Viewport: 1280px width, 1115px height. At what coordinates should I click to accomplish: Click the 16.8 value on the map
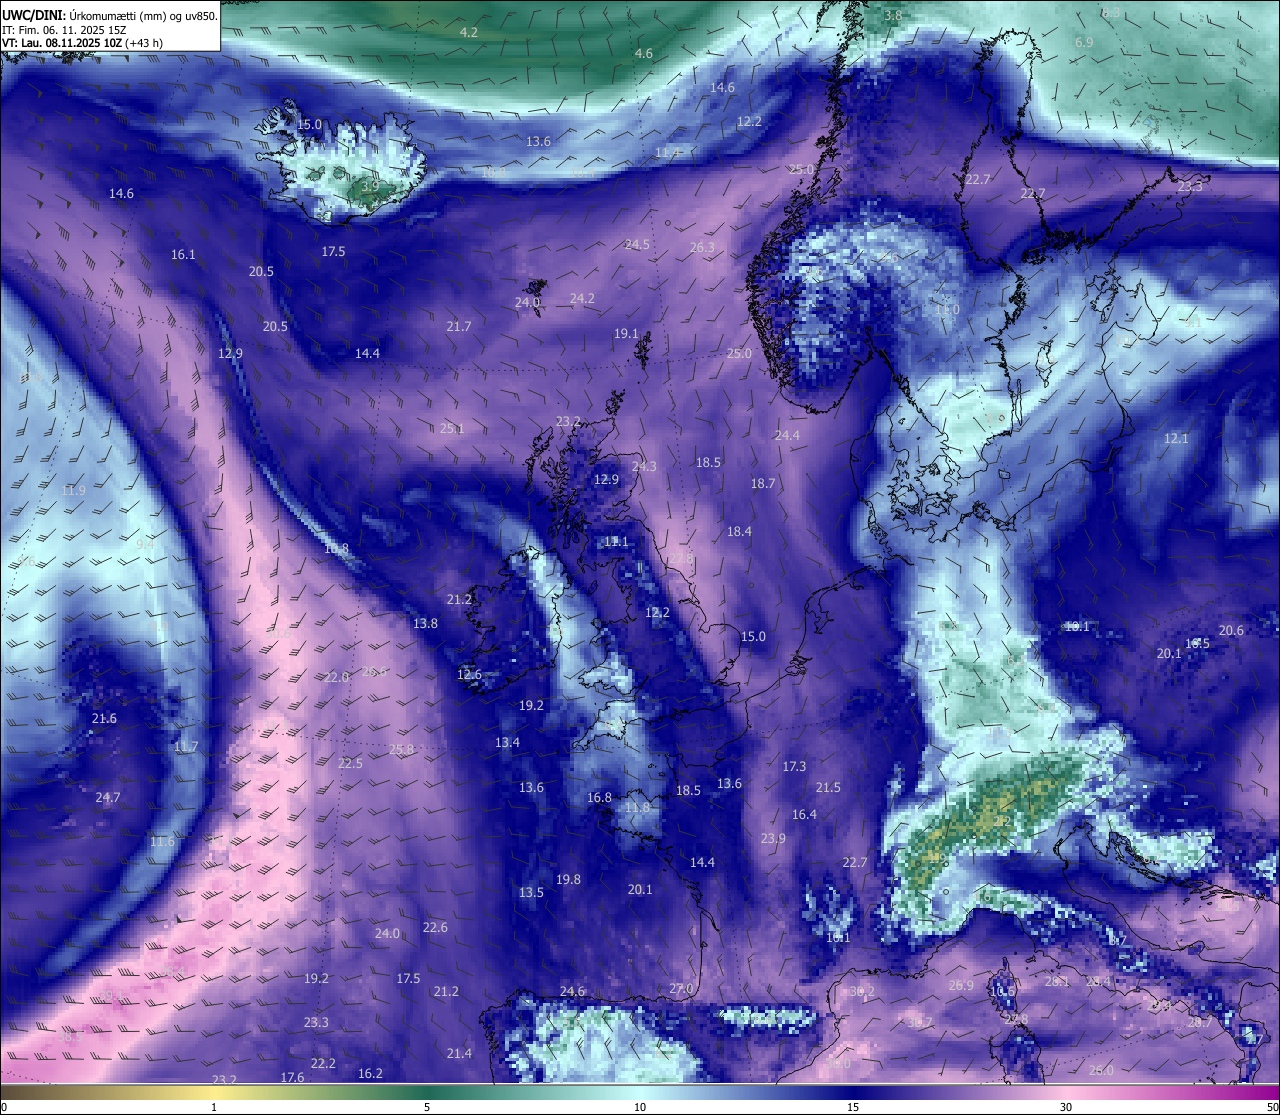click(x=599, y=798)
